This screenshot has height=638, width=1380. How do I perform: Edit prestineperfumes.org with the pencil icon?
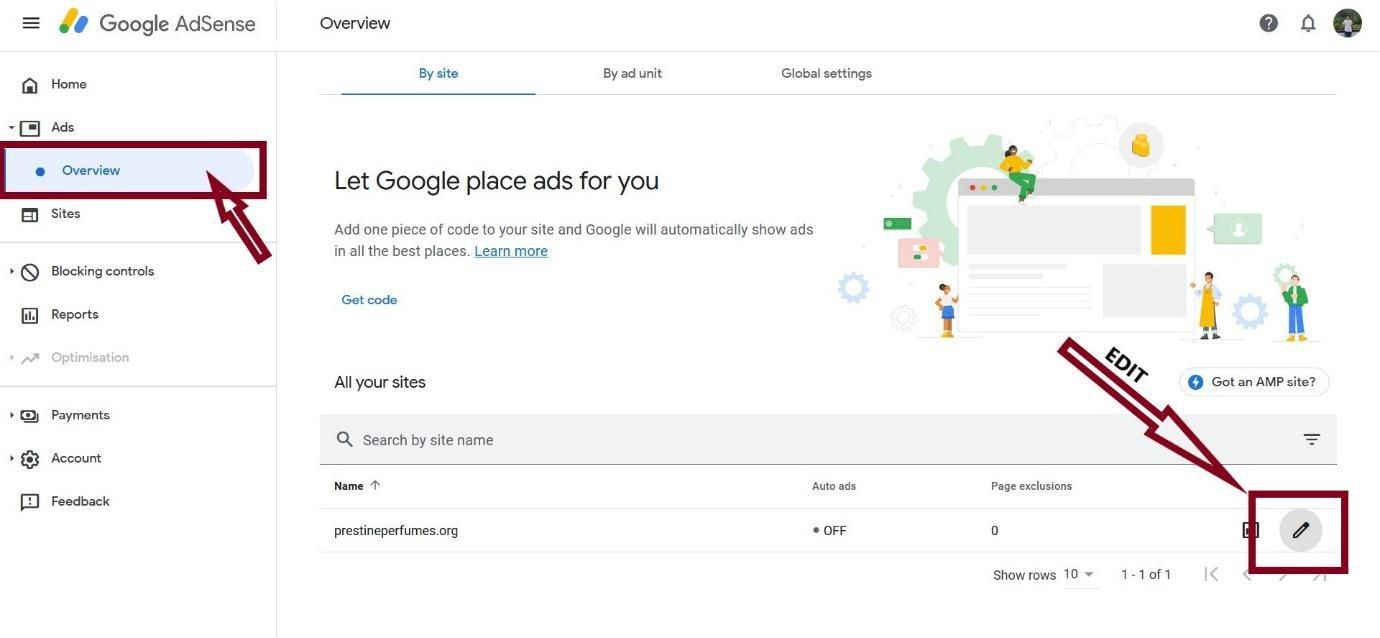point(1301,531)
